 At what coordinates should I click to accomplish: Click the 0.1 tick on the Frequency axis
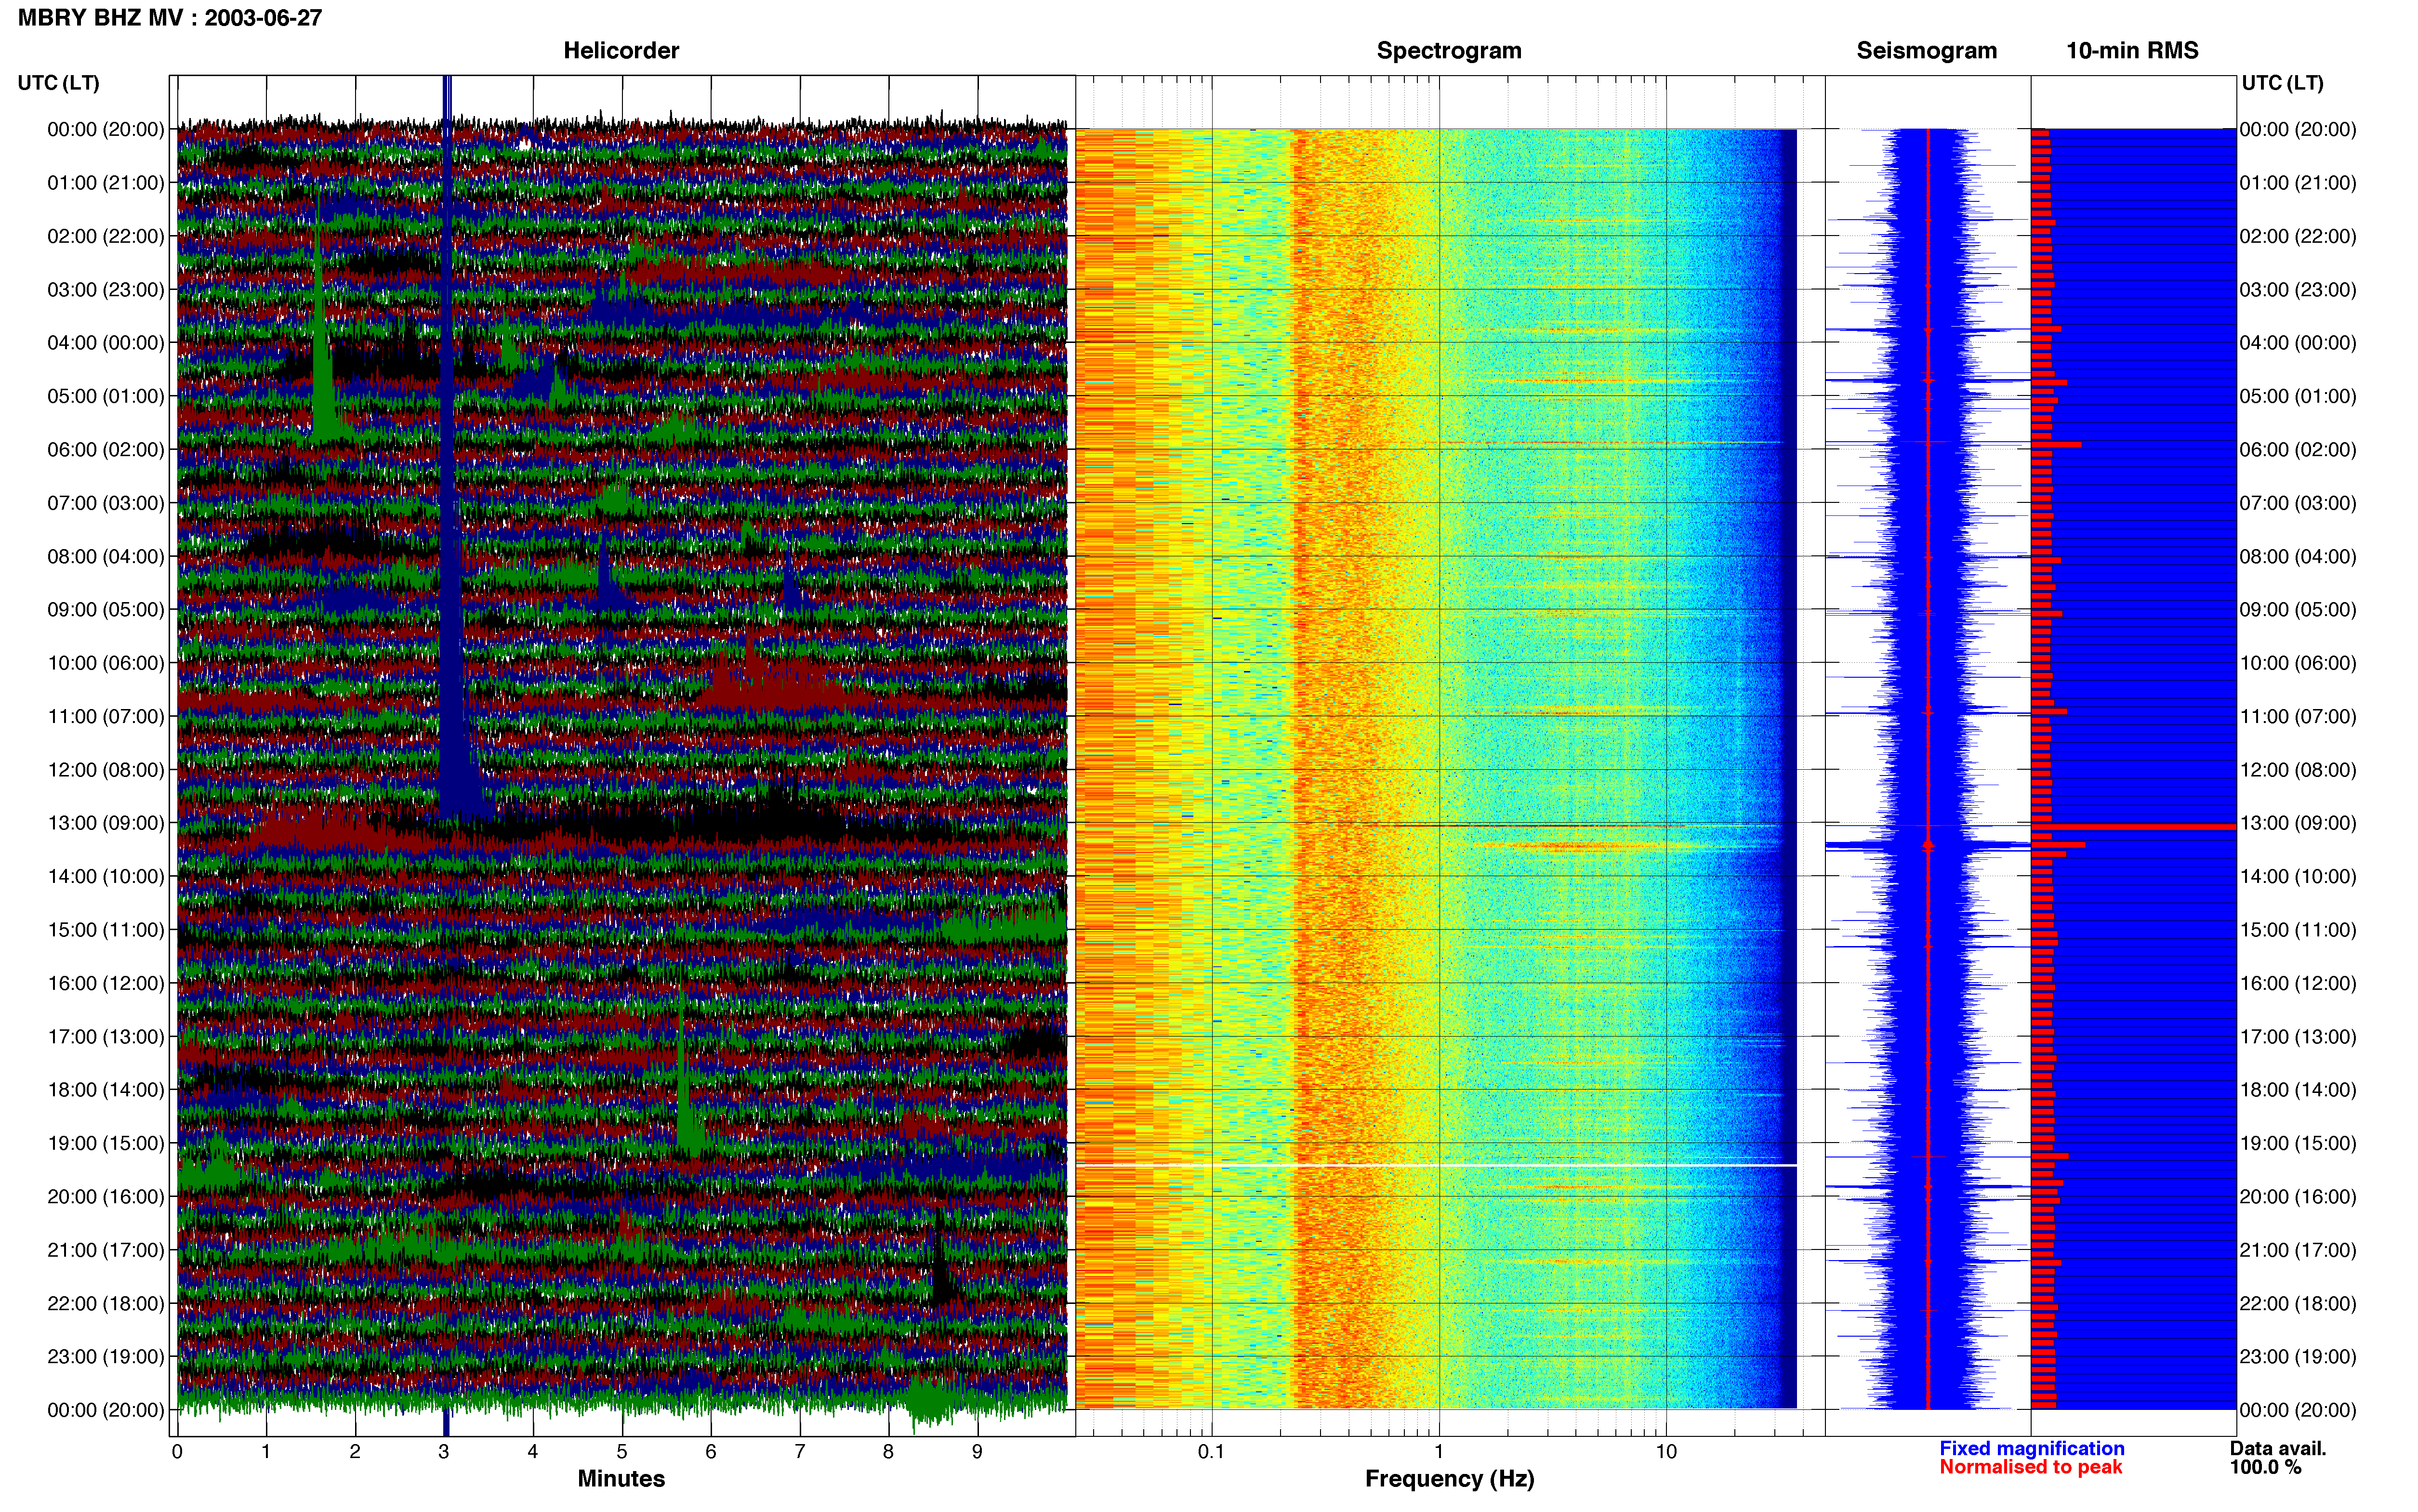point(1211,1452)
